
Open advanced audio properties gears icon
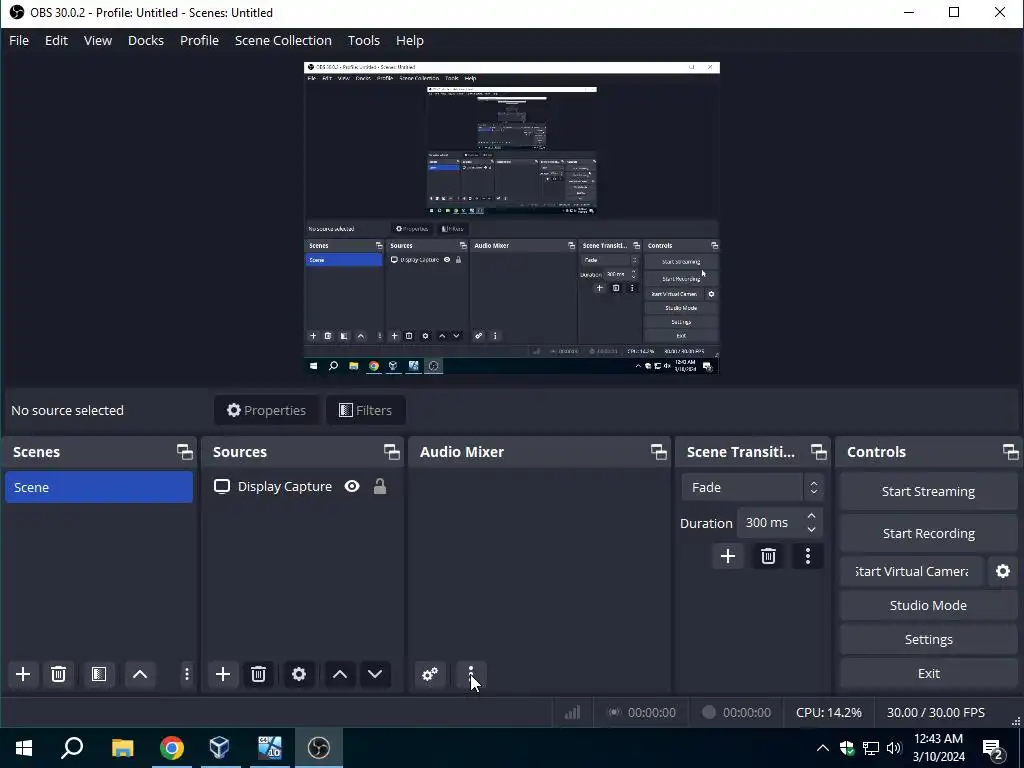(x=430, y=674)
